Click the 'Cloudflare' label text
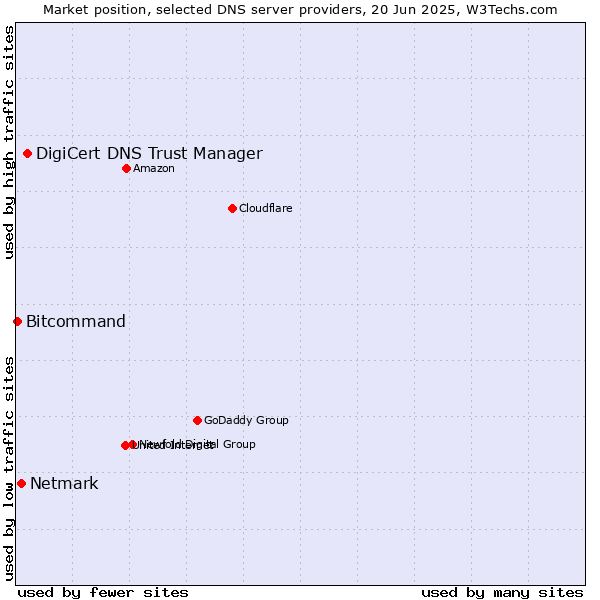The height and width of the screenshot is (600, 600). [266, 208]
